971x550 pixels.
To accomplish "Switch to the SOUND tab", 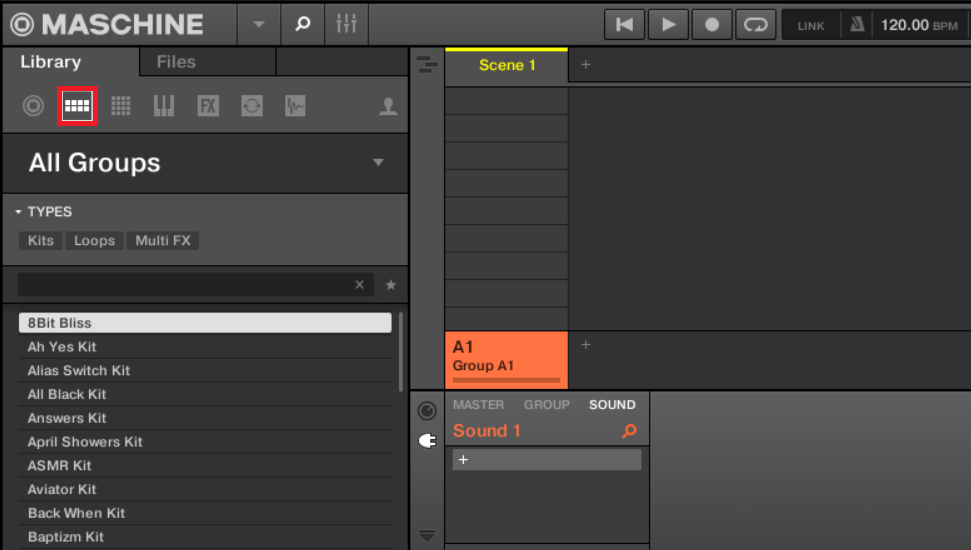I will tap(612, 404).
